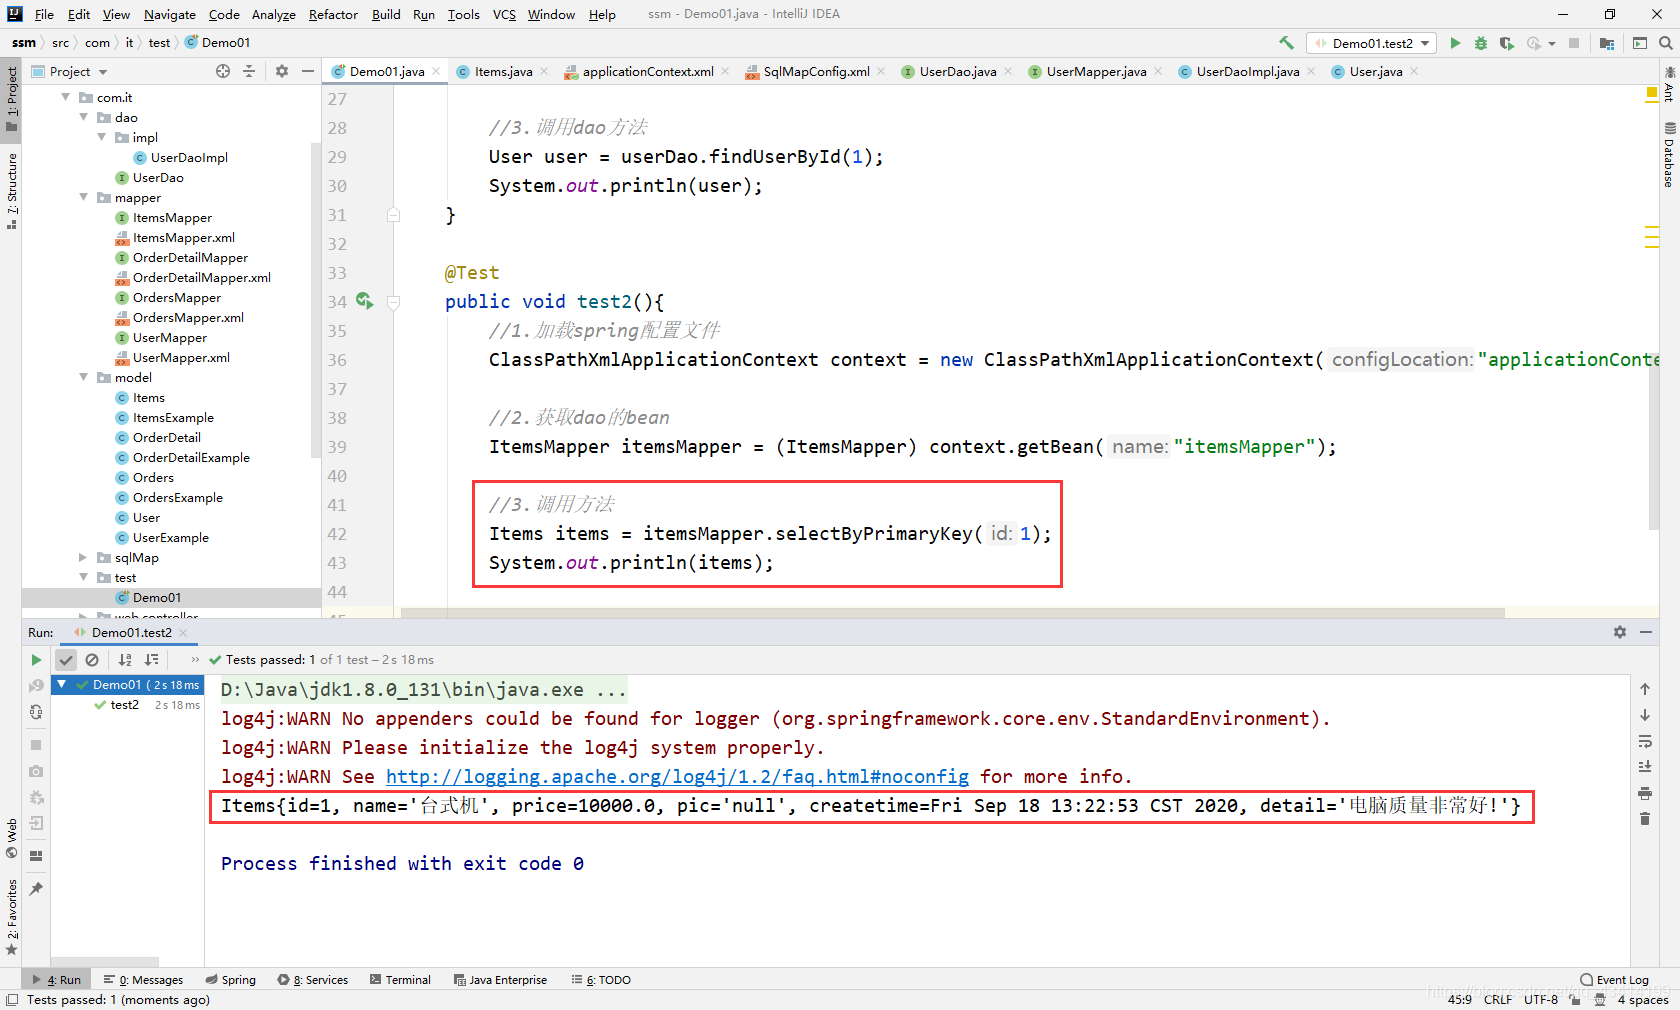Toggle tool window bars icon bottom-left
The height and width of the screenshot is (1010, 1680).
coord(11,999)
